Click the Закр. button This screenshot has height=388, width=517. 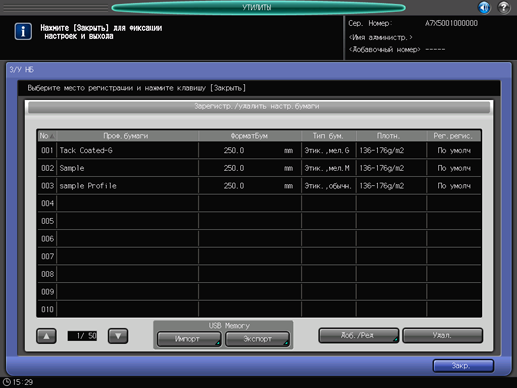pos(463,366)
